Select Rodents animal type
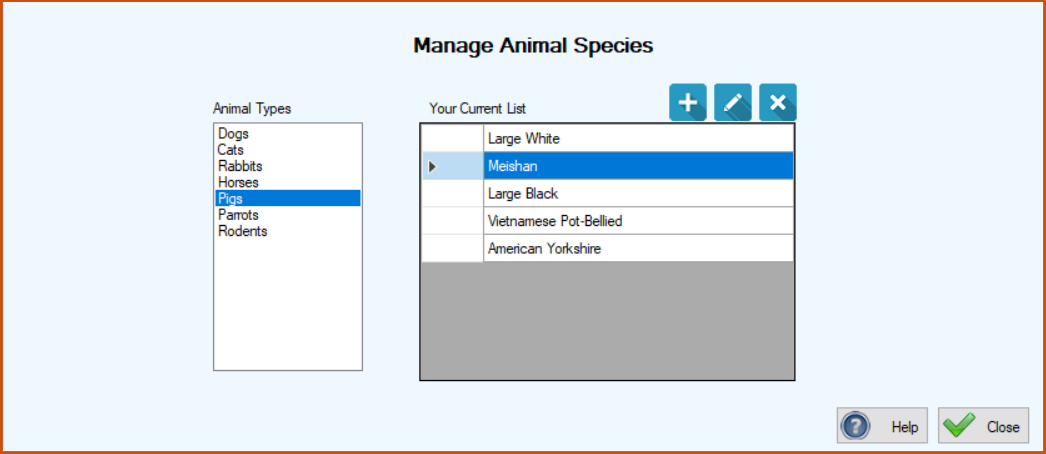 [x=243, y=231]
